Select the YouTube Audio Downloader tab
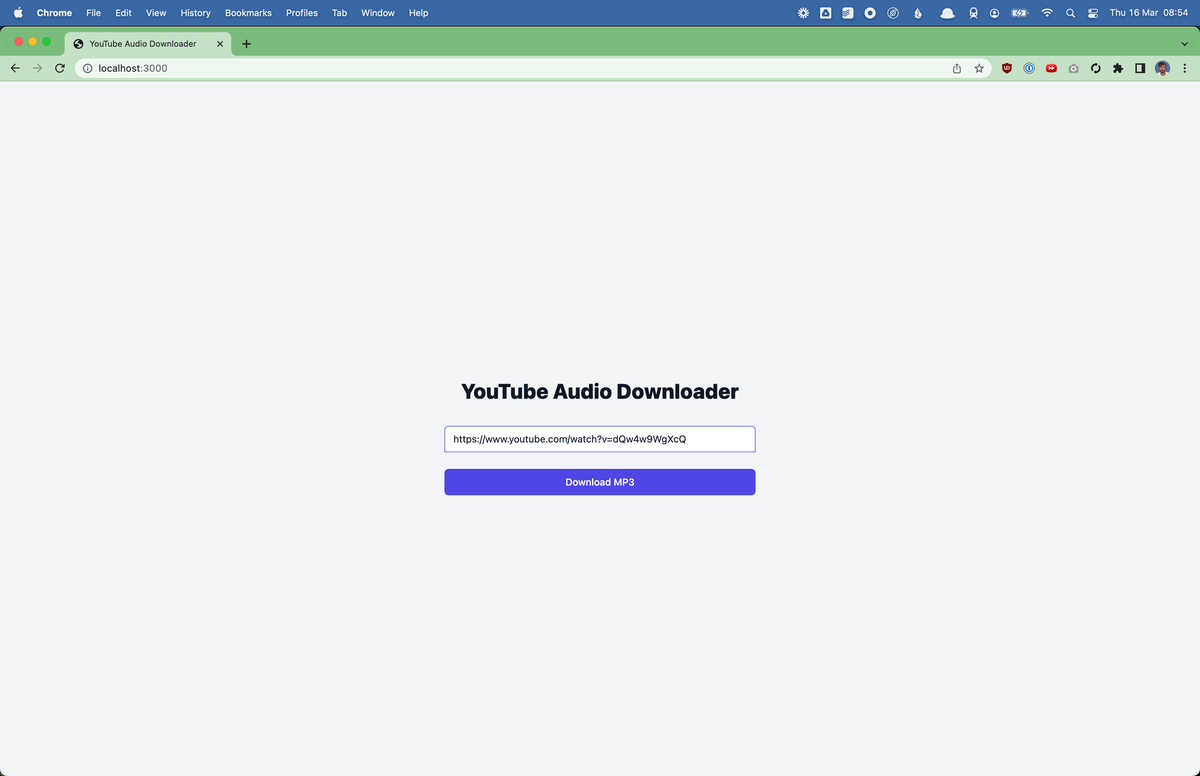 142,44
